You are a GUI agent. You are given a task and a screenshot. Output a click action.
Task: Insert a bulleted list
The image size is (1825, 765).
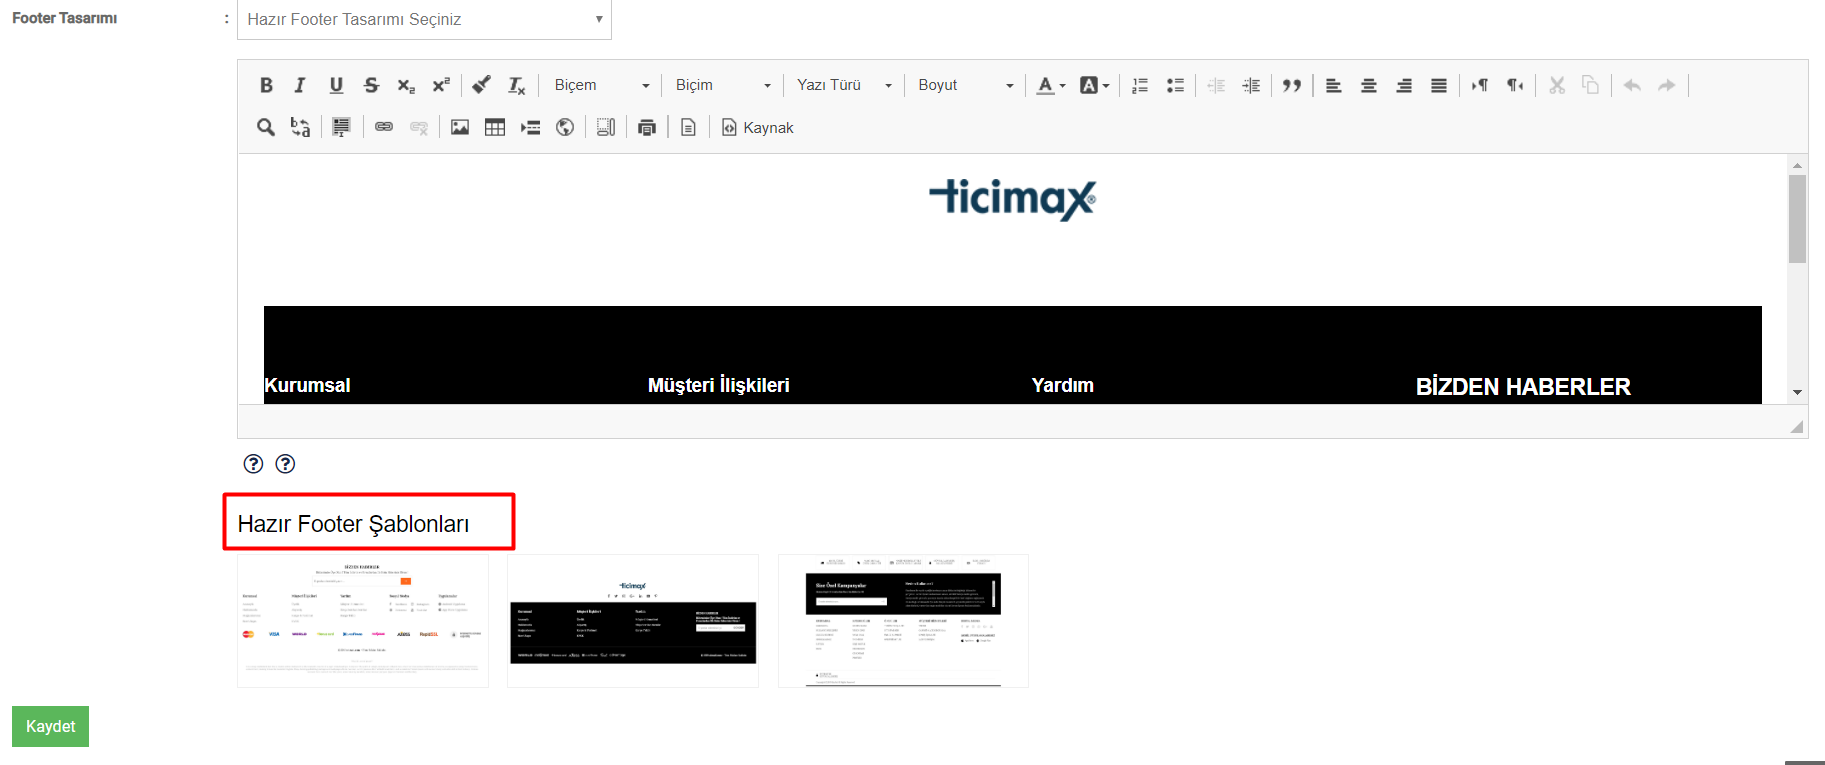pyautogui.click(x=1175, y=85)
